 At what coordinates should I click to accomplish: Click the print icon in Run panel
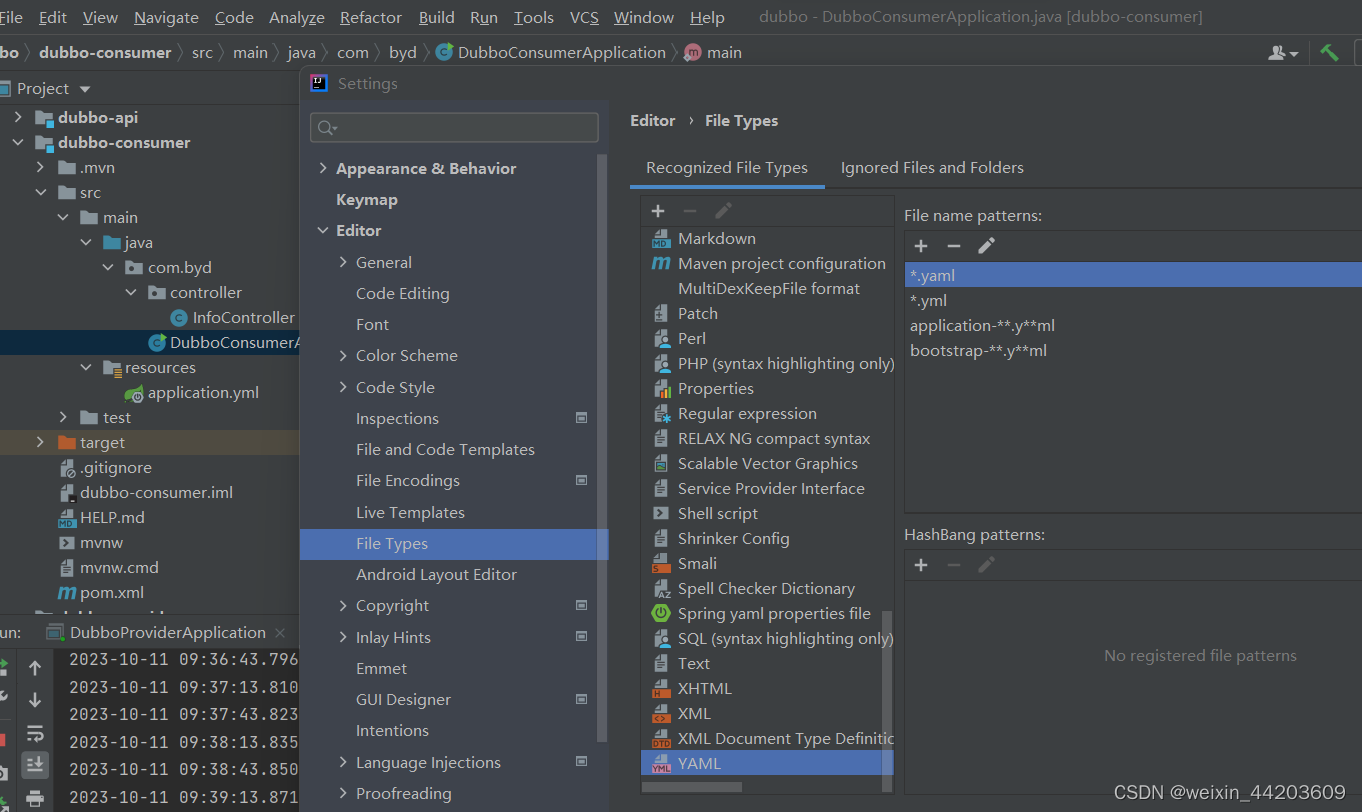[x=35, y=798]
